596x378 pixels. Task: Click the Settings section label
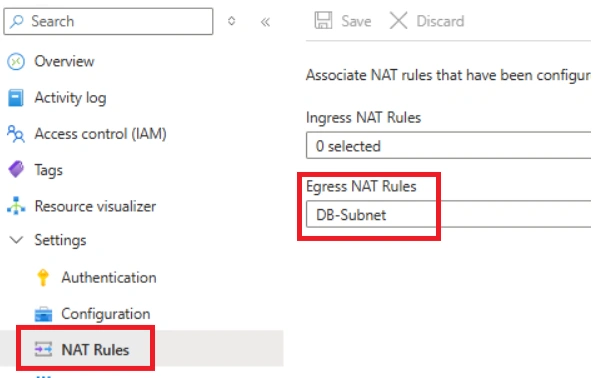tap(60, 241)
